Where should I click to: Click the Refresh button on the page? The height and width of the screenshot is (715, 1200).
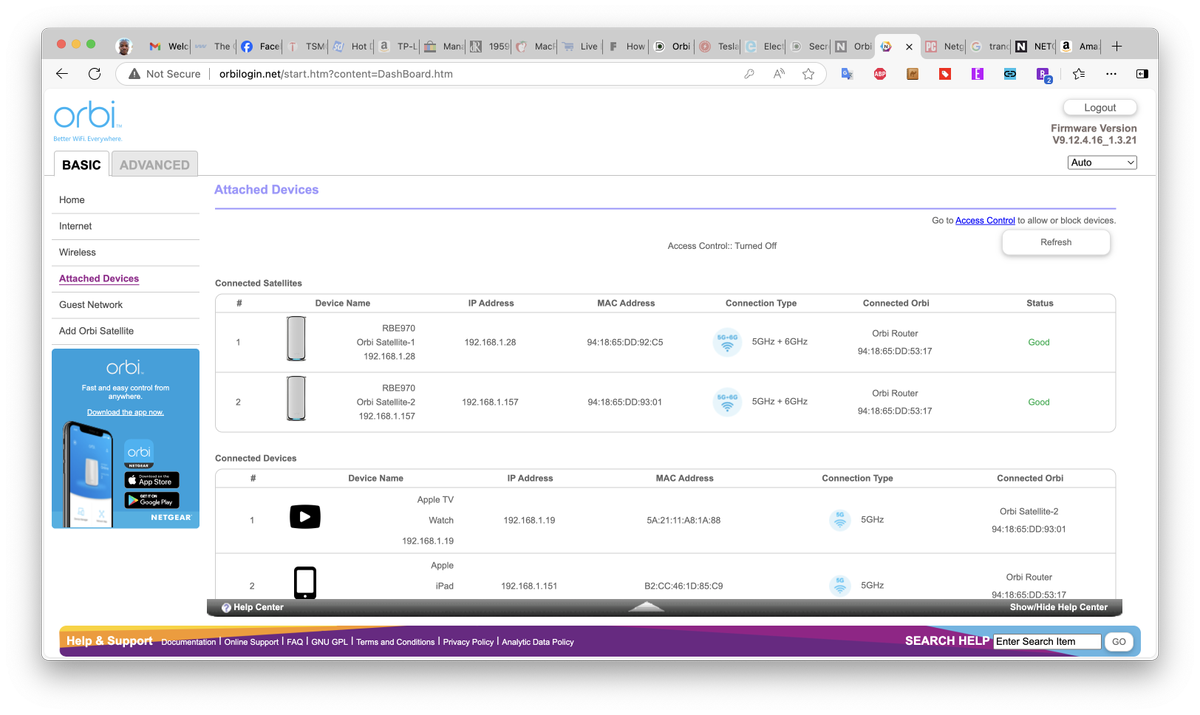pyautogui.click(x=1056, y=242)
